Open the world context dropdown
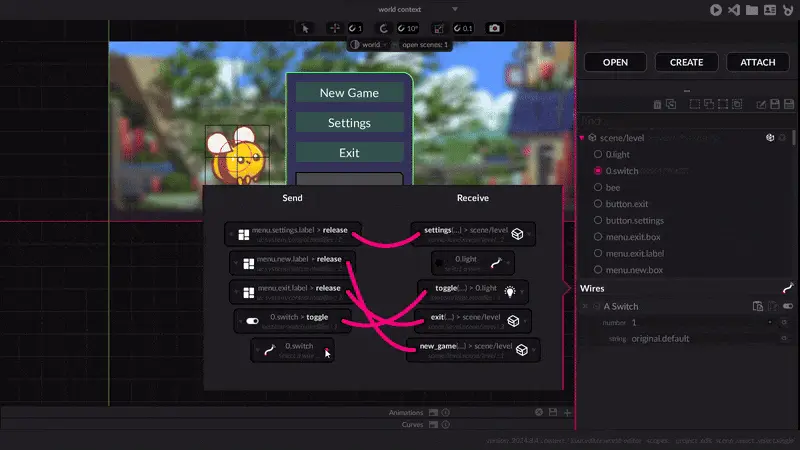This screenshot has height=450, width=800. [x=455, y=9]
